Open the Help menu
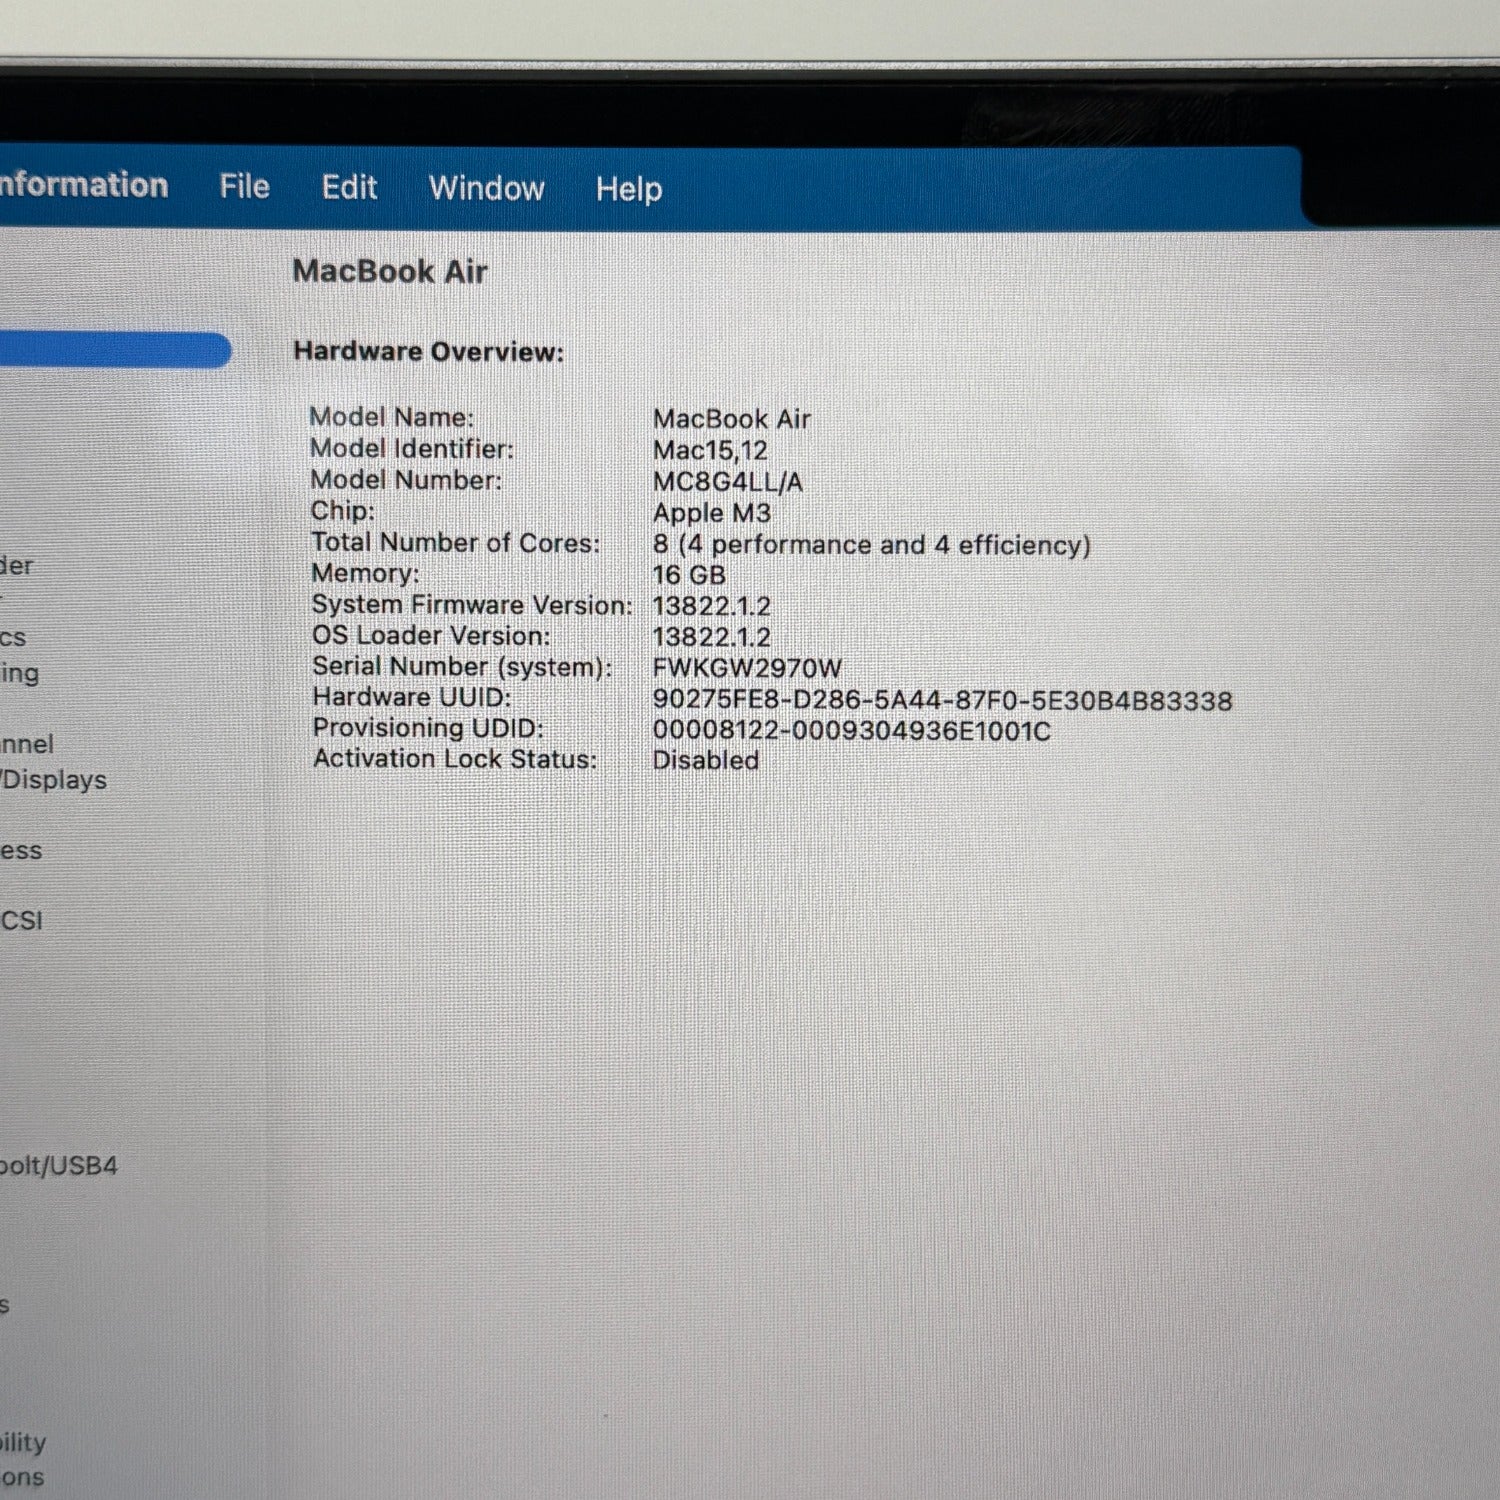Image resolution: width=1500 pixels, height=1500 pixels. pyautogui.click(x=628, y=189)
